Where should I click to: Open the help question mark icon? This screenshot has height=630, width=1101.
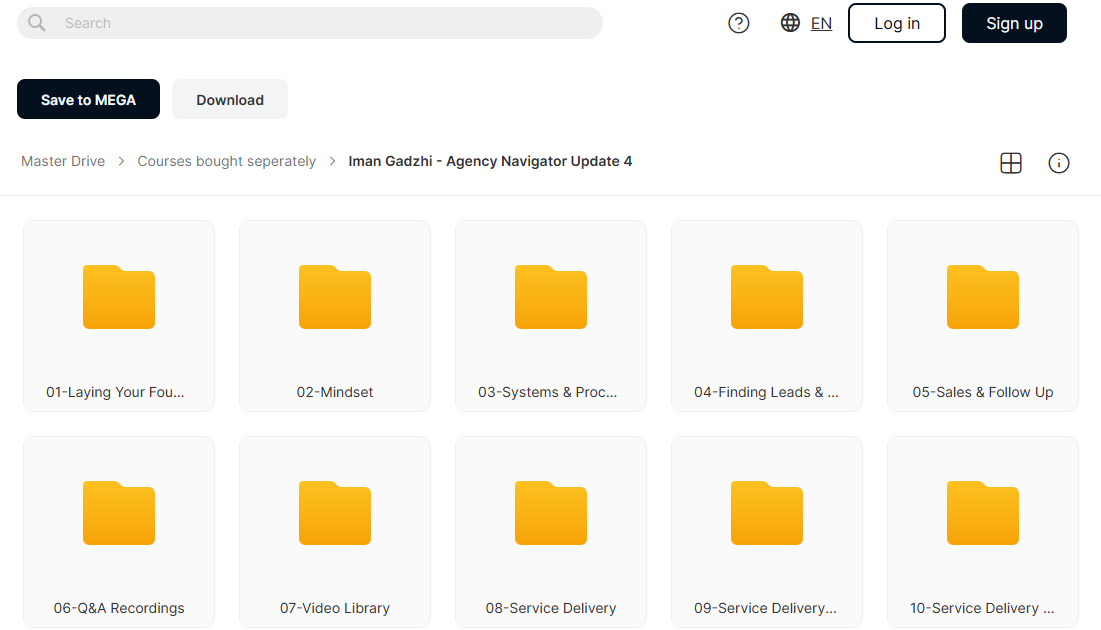[739, 23]
